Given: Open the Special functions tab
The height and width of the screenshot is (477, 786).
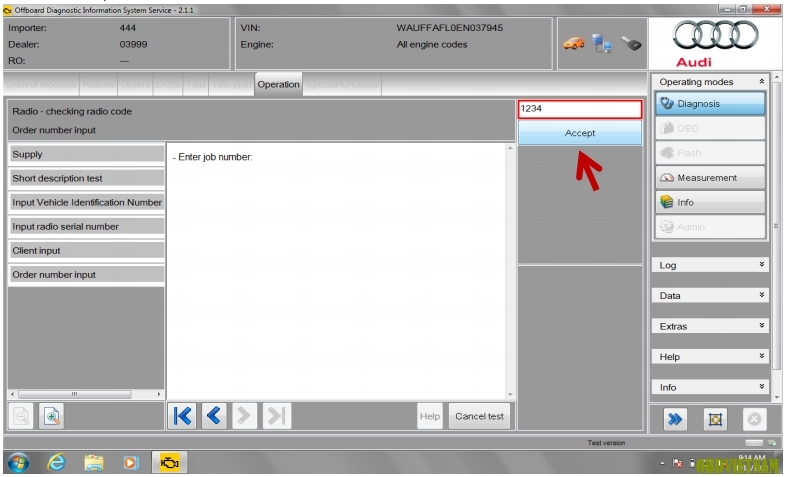Looking at the screenshot, I should tap(342, 84).
